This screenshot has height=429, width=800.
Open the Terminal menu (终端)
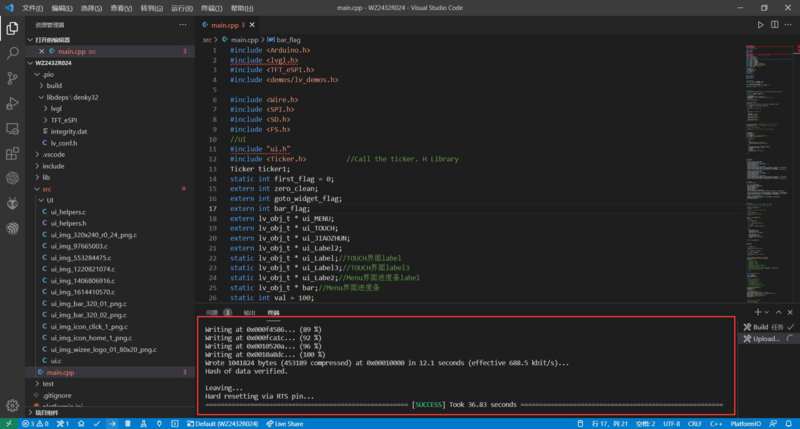[x=211, y=8]
